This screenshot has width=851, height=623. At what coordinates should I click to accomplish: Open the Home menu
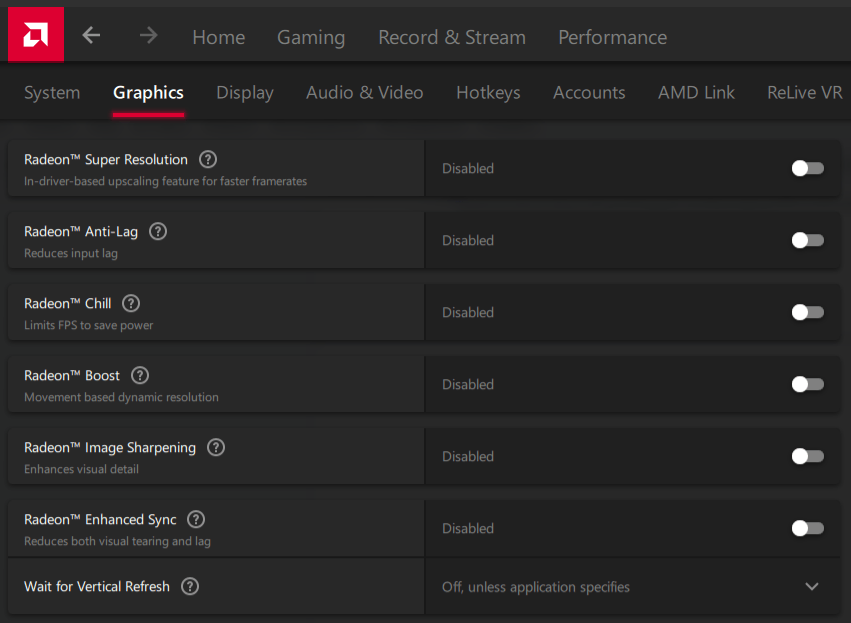tap(219, 37)
